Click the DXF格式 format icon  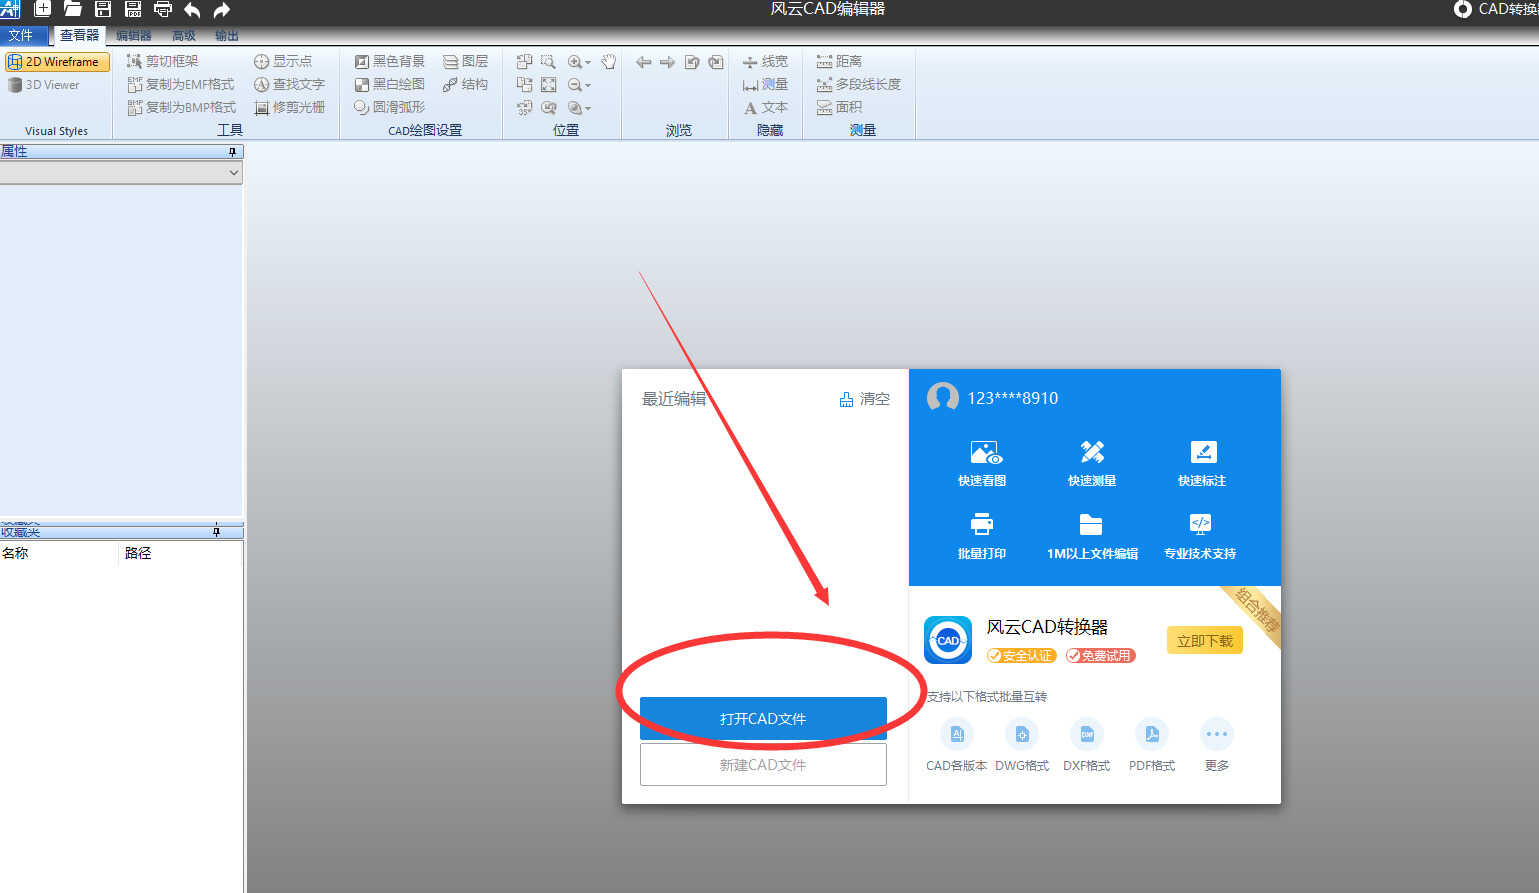1087,734
